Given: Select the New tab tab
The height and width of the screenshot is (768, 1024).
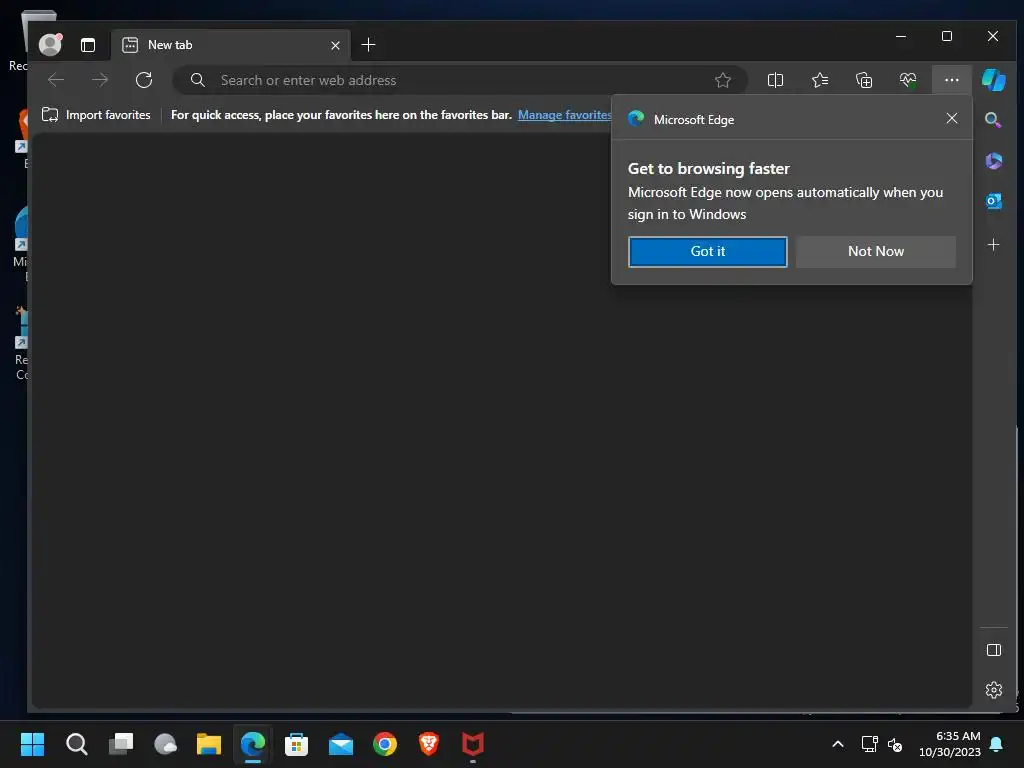Looking at the screenshot, I should tap(230, 45).
